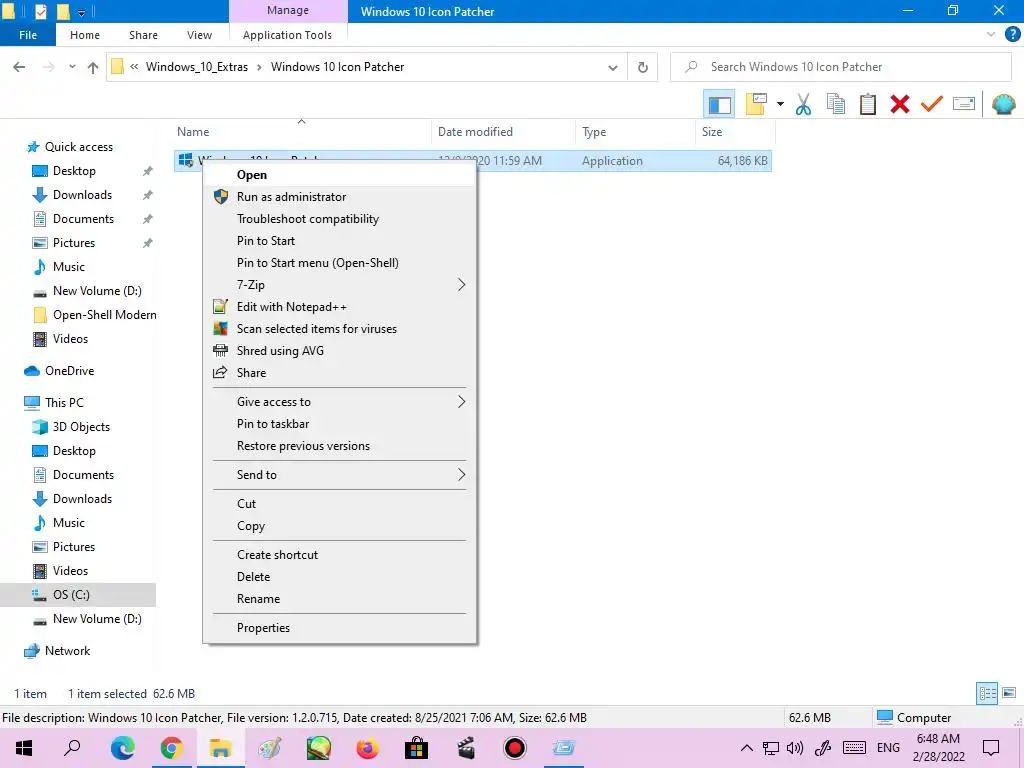The width and height of the screenshot is (1024, 768).
Task: Click the blue shell icon in toolbar
Action: pyautogui.click(x=1003, y=104)
